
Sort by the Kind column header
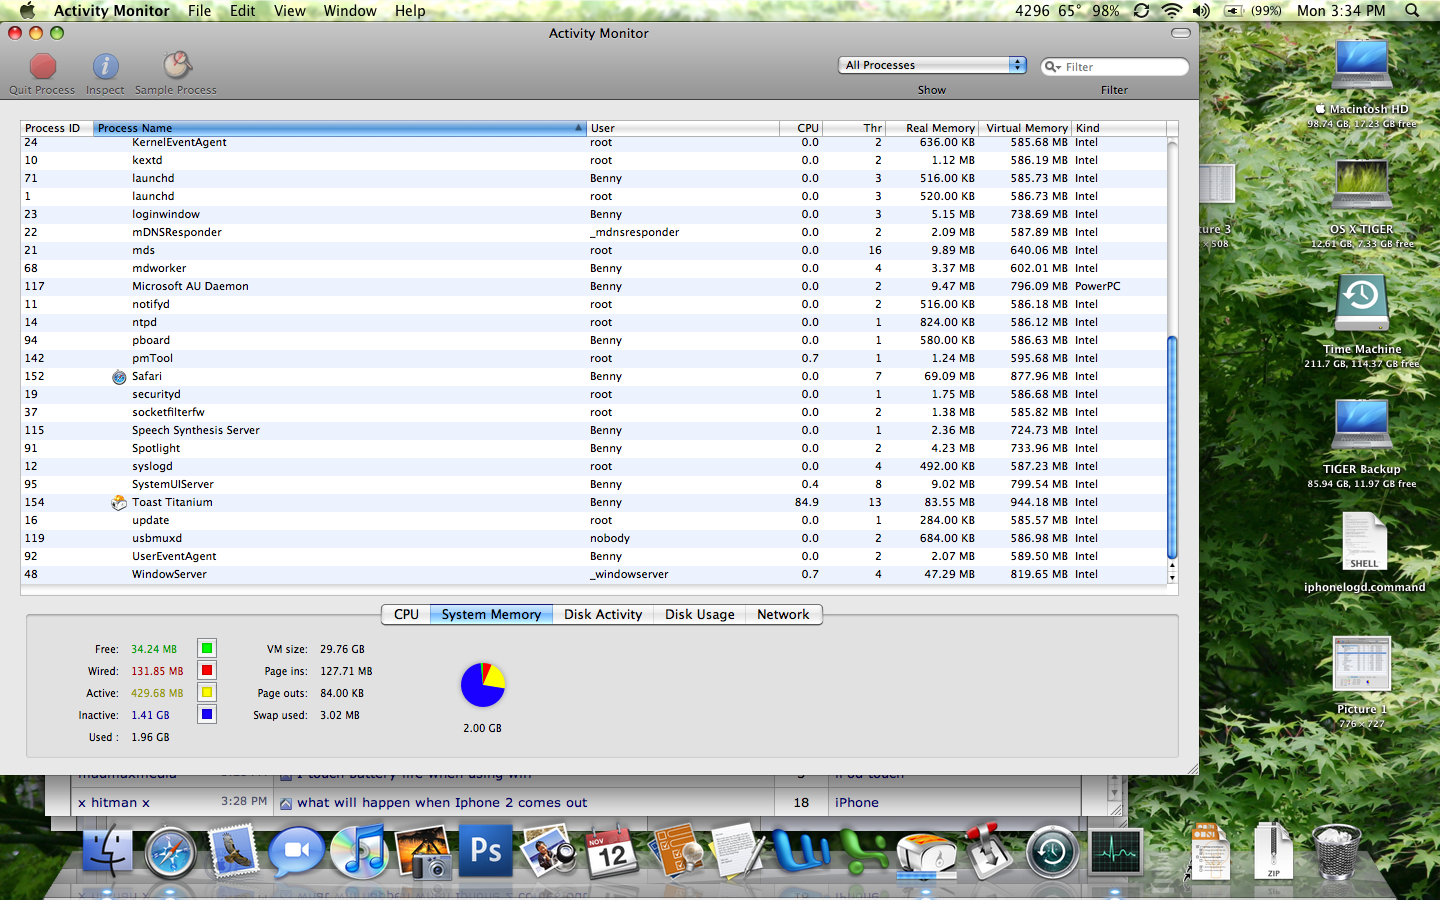1119,128
